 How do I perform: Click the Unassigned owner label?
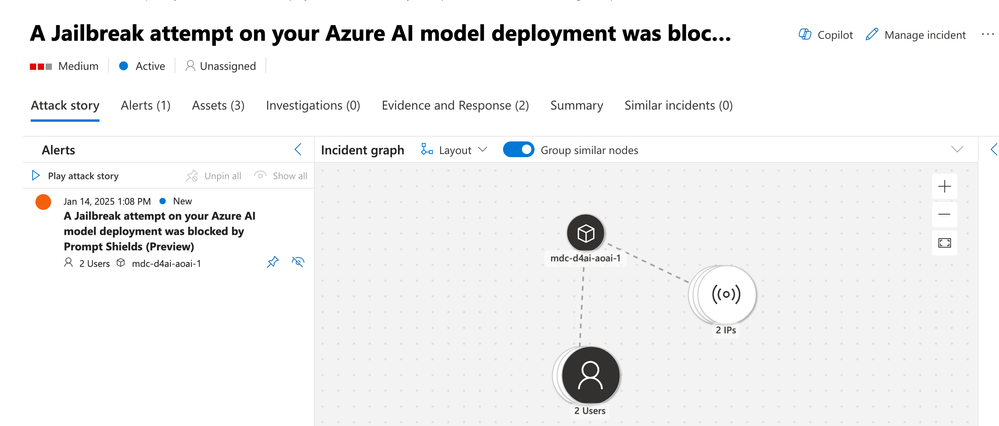220,66
